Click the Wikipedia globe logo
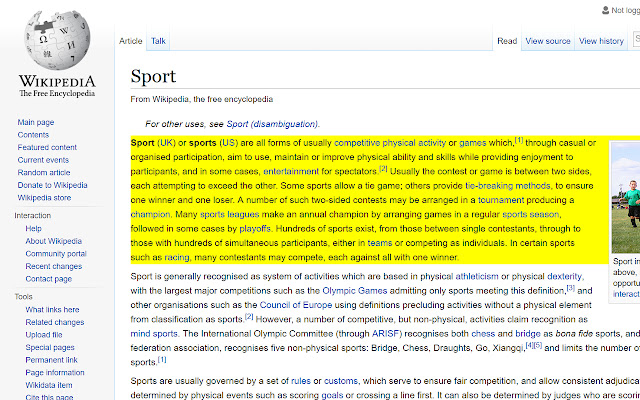640x400 pixels. point(57,40)
